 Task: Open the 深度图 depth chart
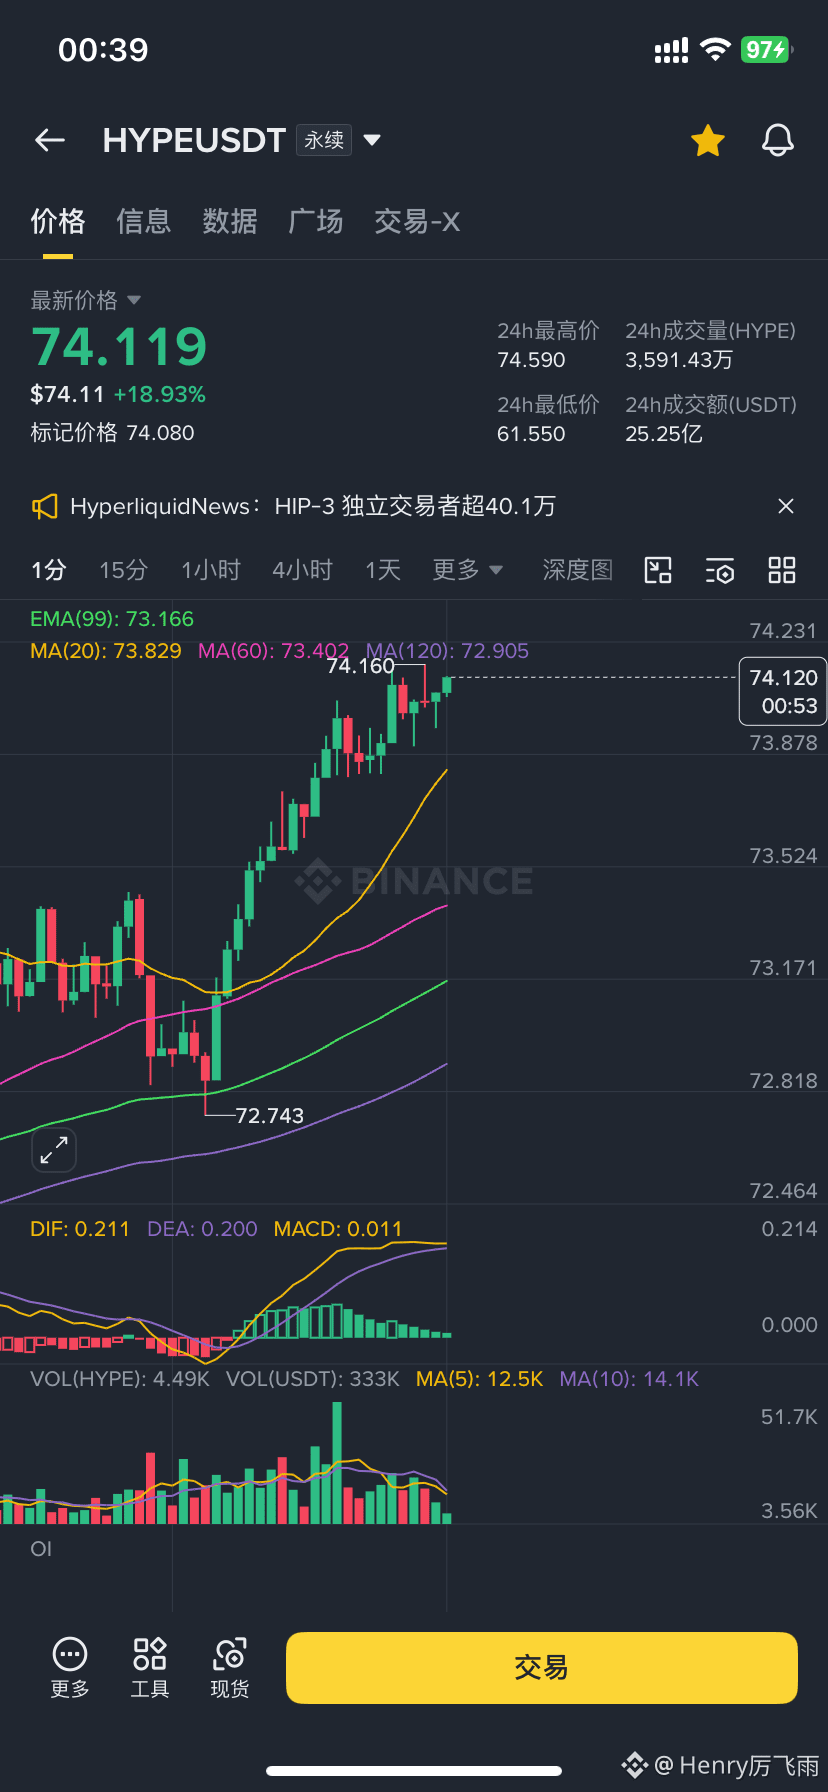578,570
